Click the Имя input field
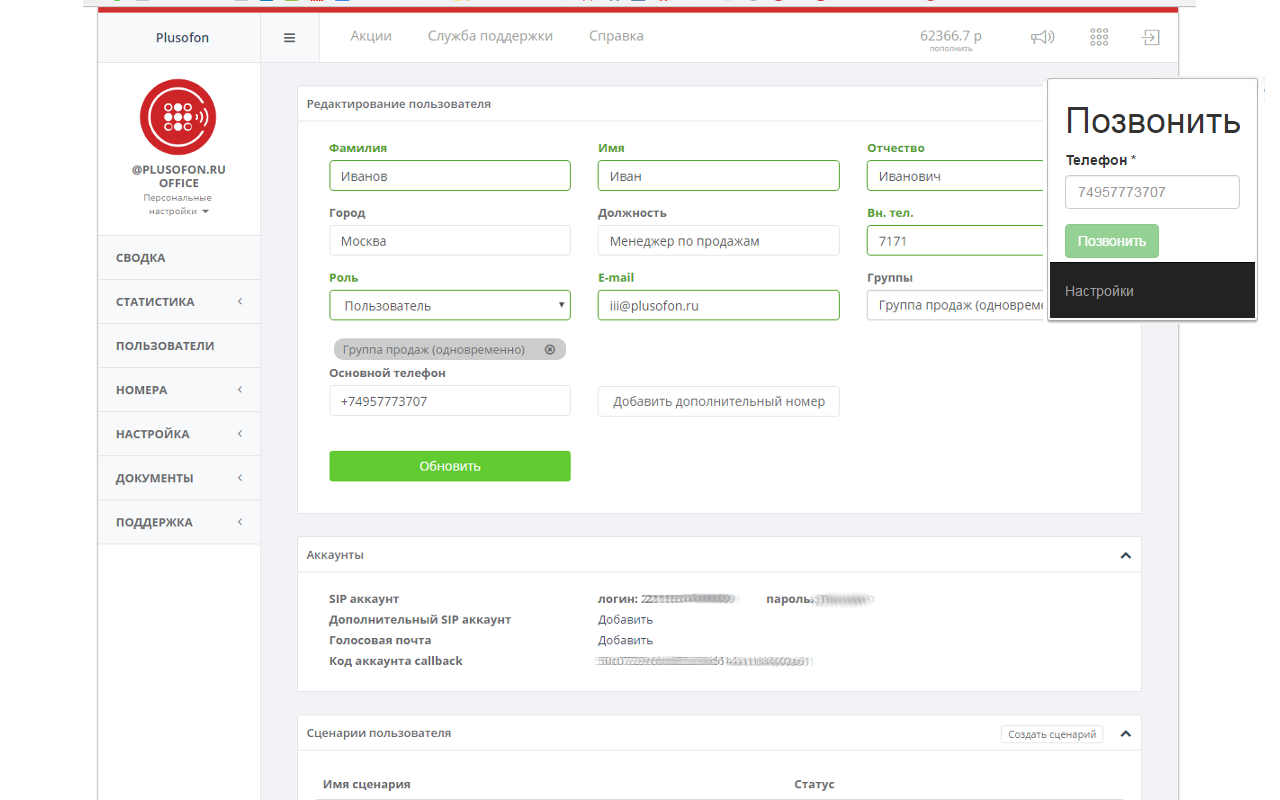The height and width of the screenshot is (800, 1280). 719,176
